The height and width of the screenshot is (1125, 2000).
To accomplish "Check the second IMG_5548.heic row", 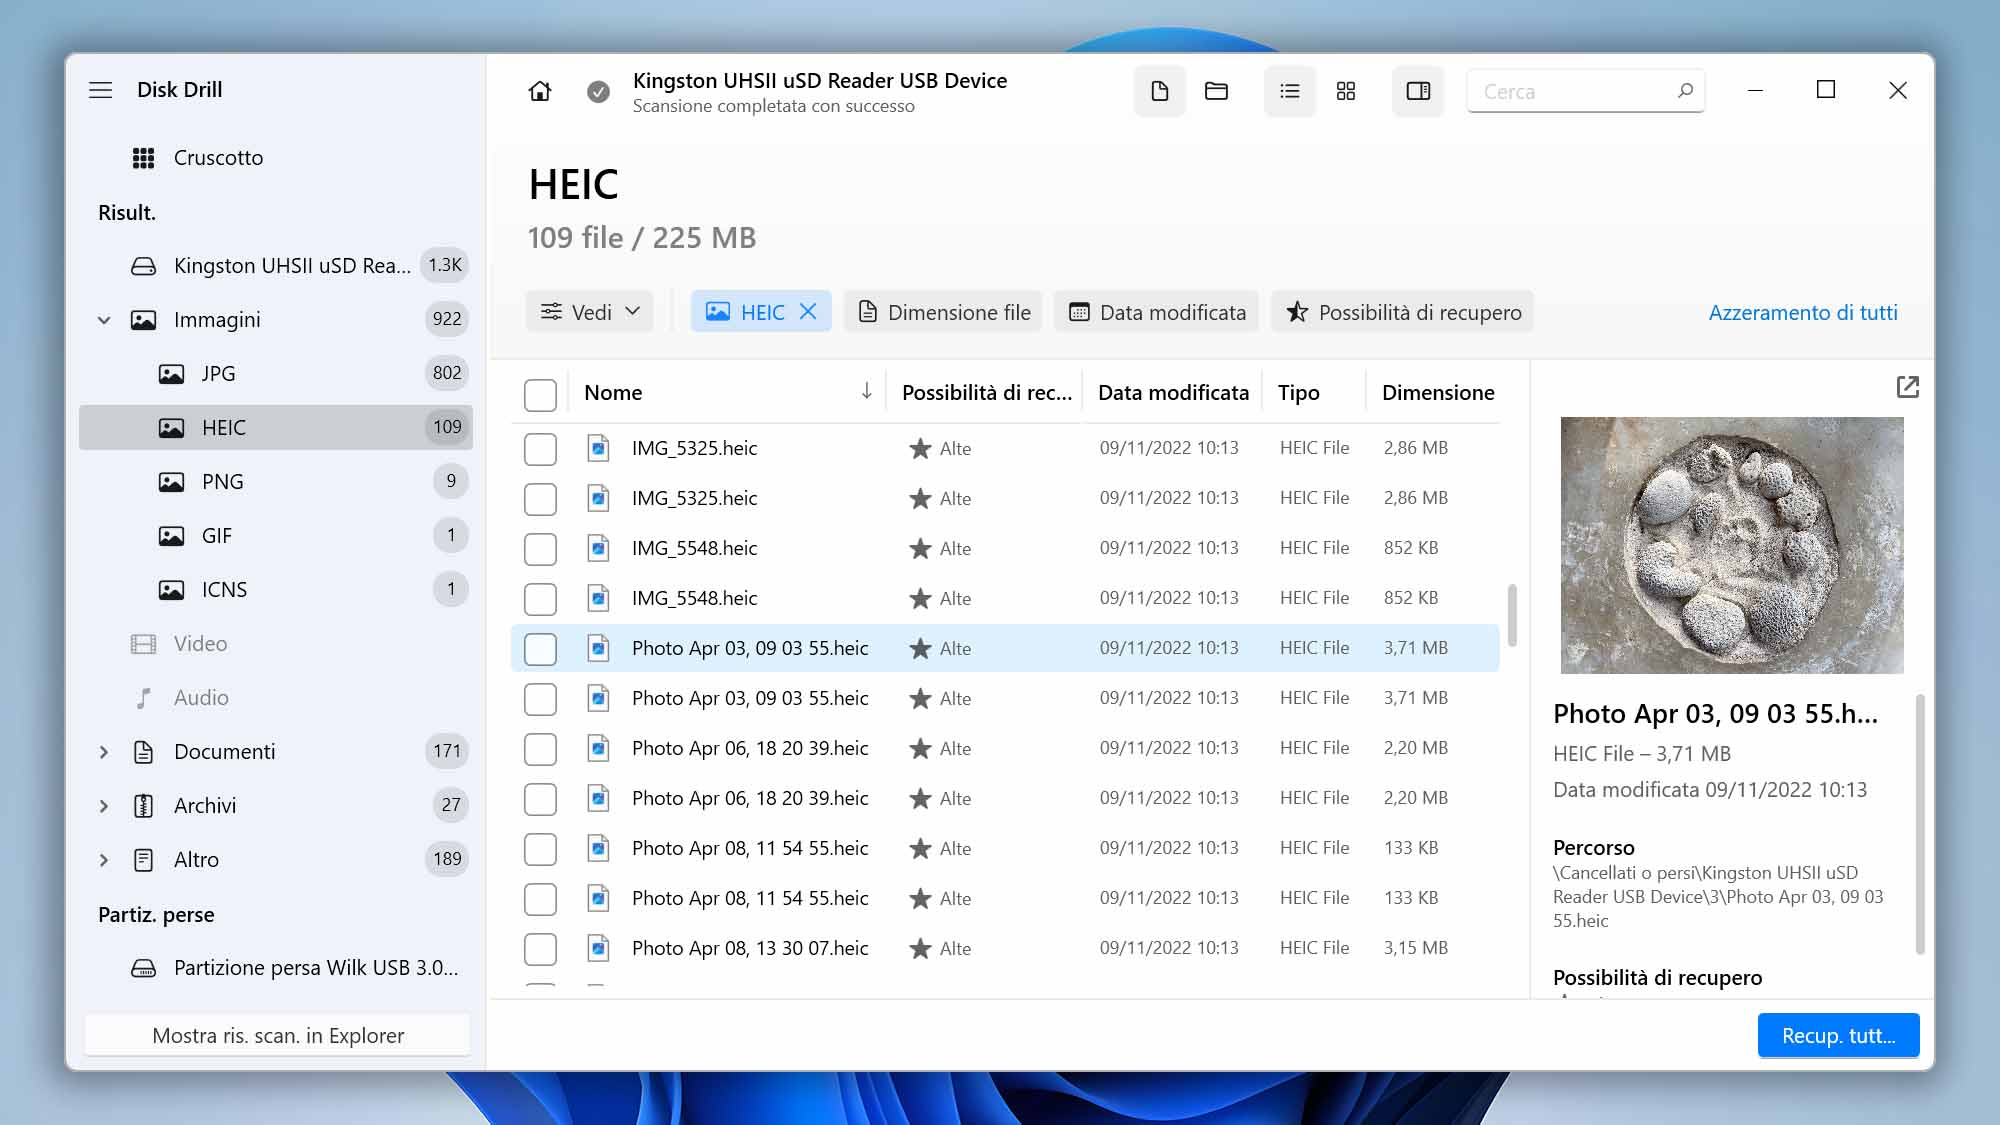I will pos(540,599).
